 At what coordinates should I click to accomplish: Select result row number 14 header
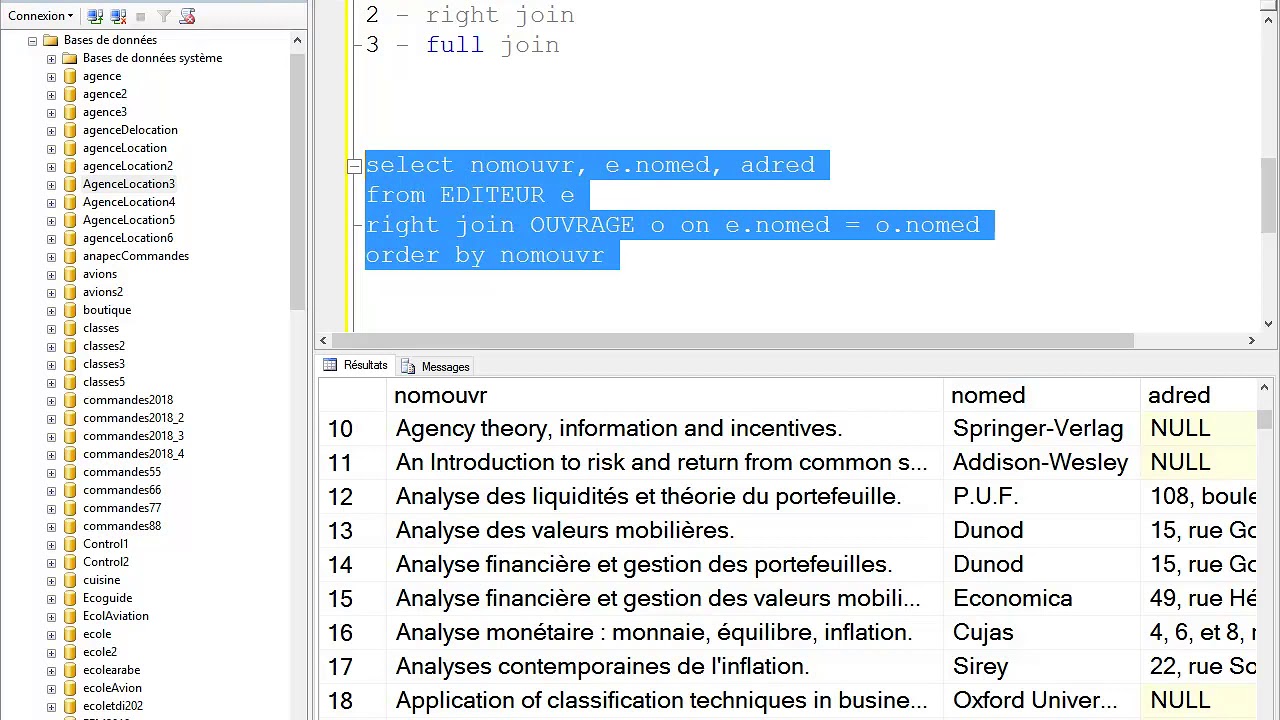tap(352, 564)
